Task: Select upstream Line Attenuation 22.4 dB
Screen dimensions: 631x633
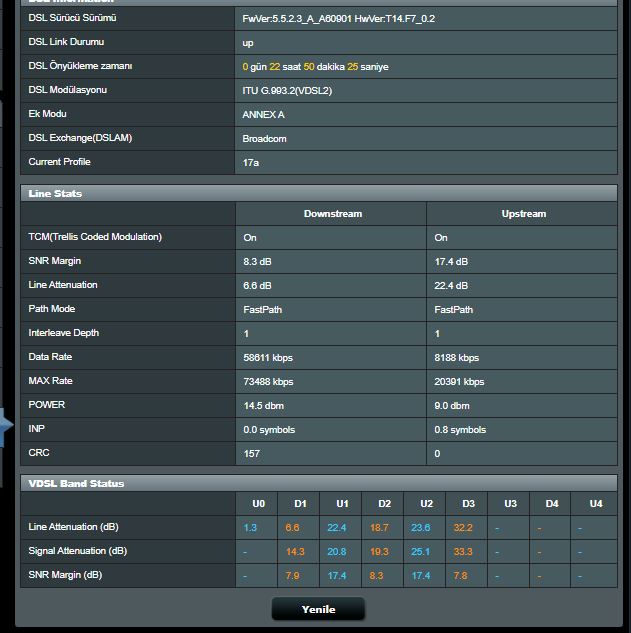Action: (451, 285)
